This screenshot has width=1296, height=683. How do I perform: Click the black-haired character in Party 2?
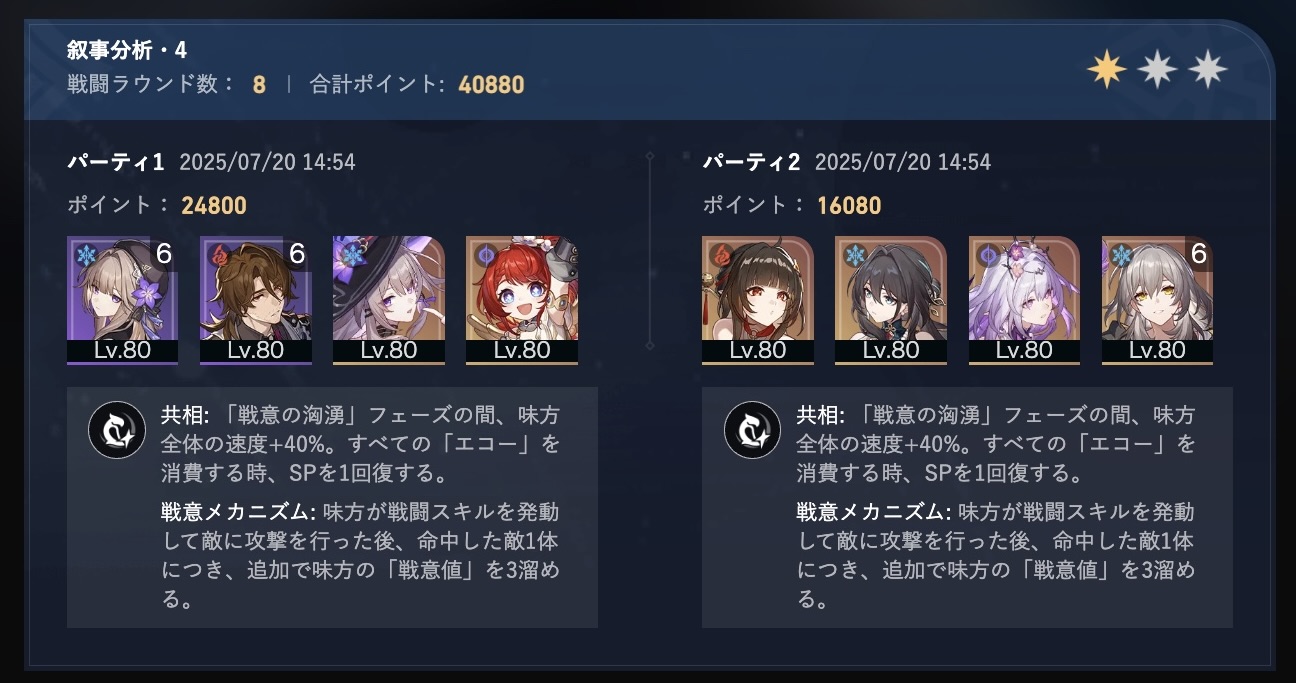(x=890, y=300)
